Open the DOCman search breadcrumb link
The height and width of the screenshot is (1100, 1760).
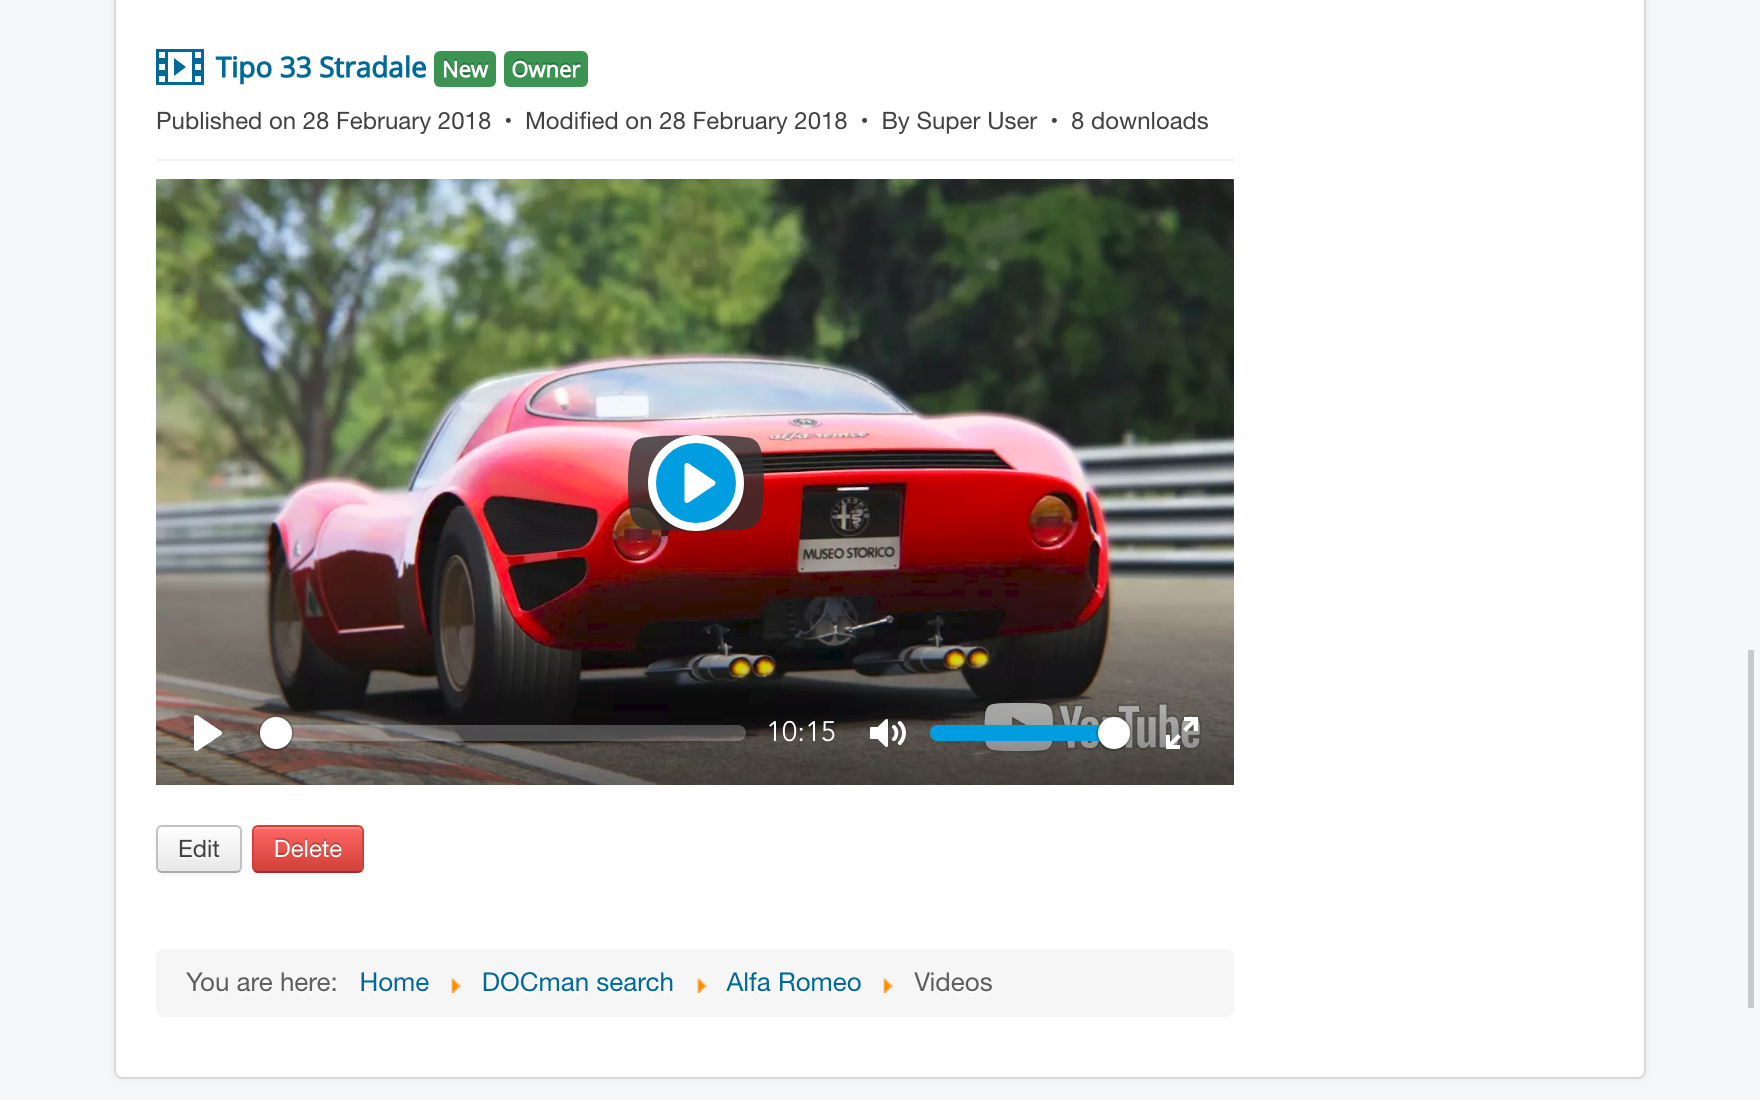tap(577, 983)
